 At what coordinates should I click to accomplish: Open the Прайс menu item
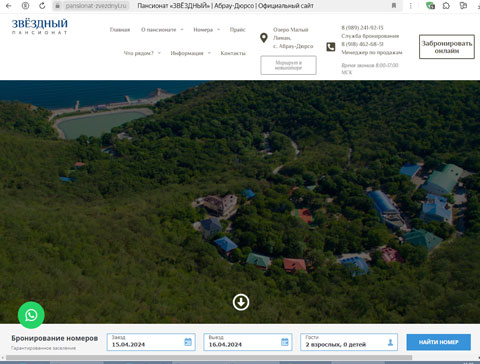coord(237,30)
